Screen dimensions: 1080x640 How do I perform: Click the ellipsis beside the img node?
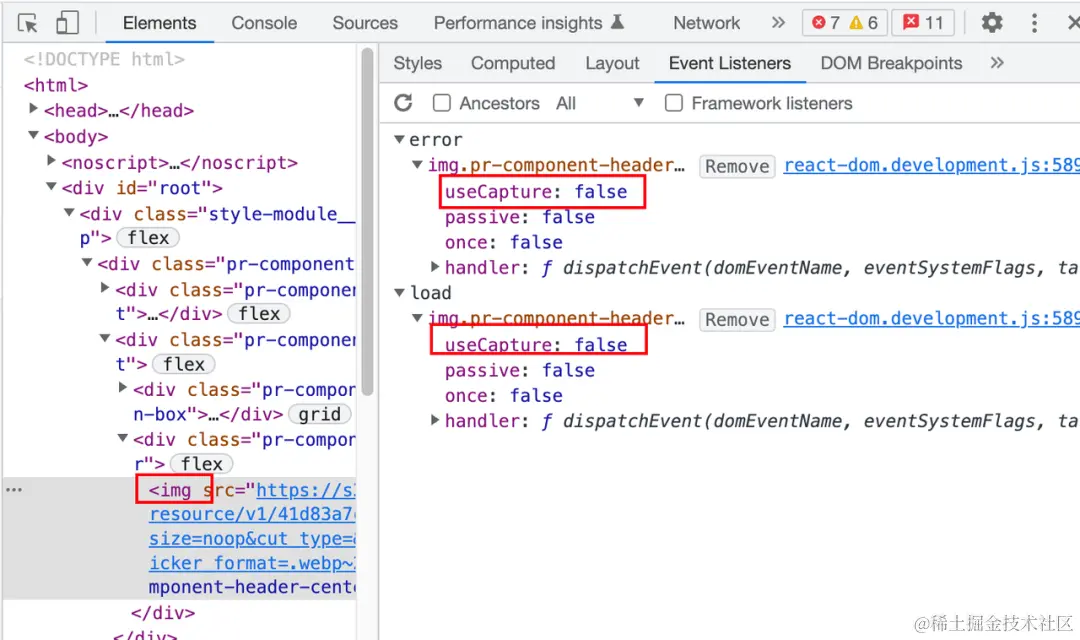(x=14, y=490)
